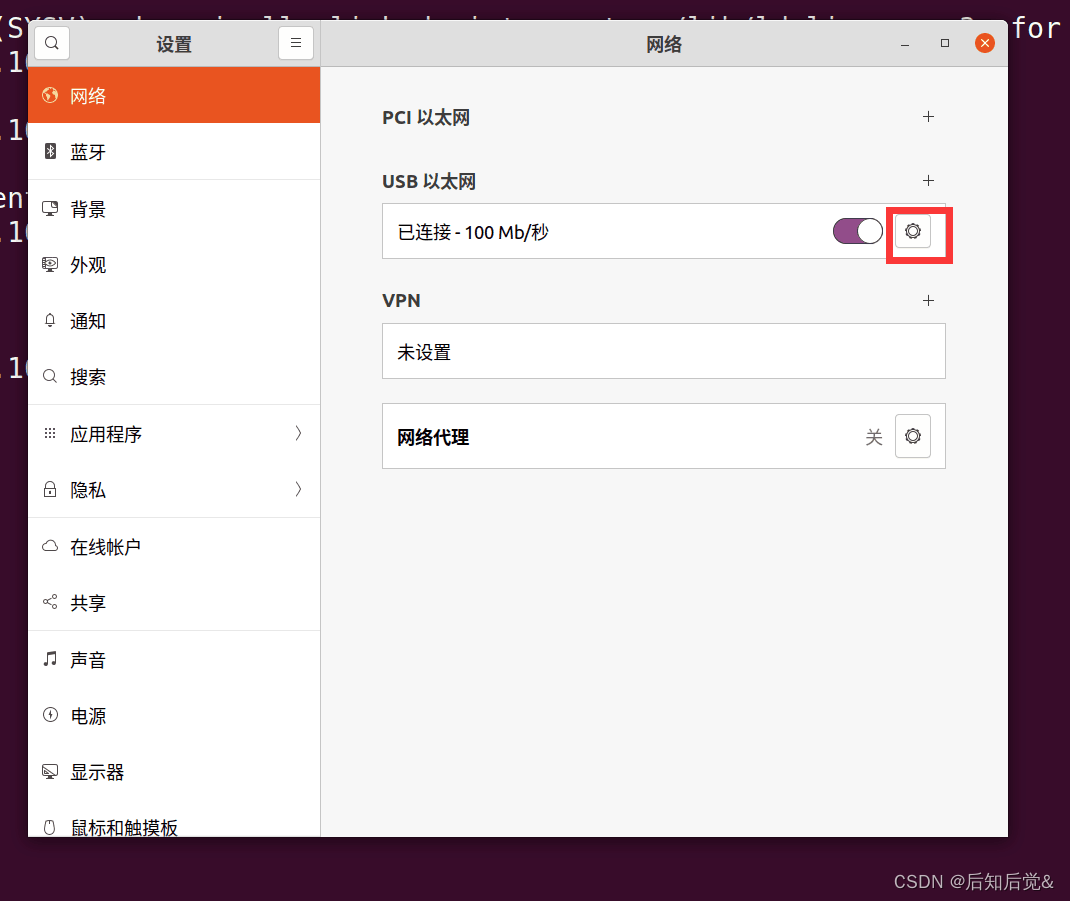This screenshot has width=1070, height=901.
Task: Add a USB ethernet connection with plus
Action: pyautogui.click(x=928, y=181)
